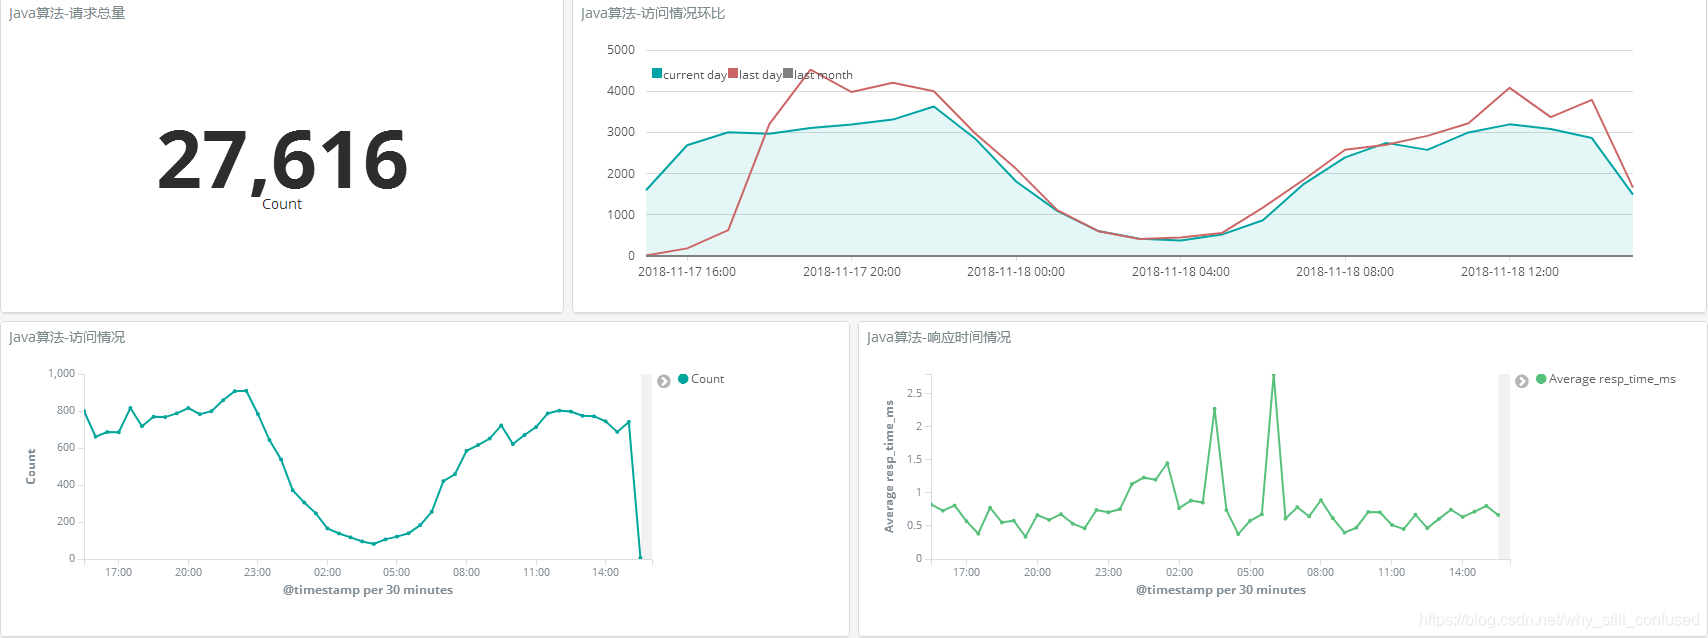Click the 2018-11-18 08:00 axis label
The width and height of the screenshot is (1708, 638).
[1345, 272]
